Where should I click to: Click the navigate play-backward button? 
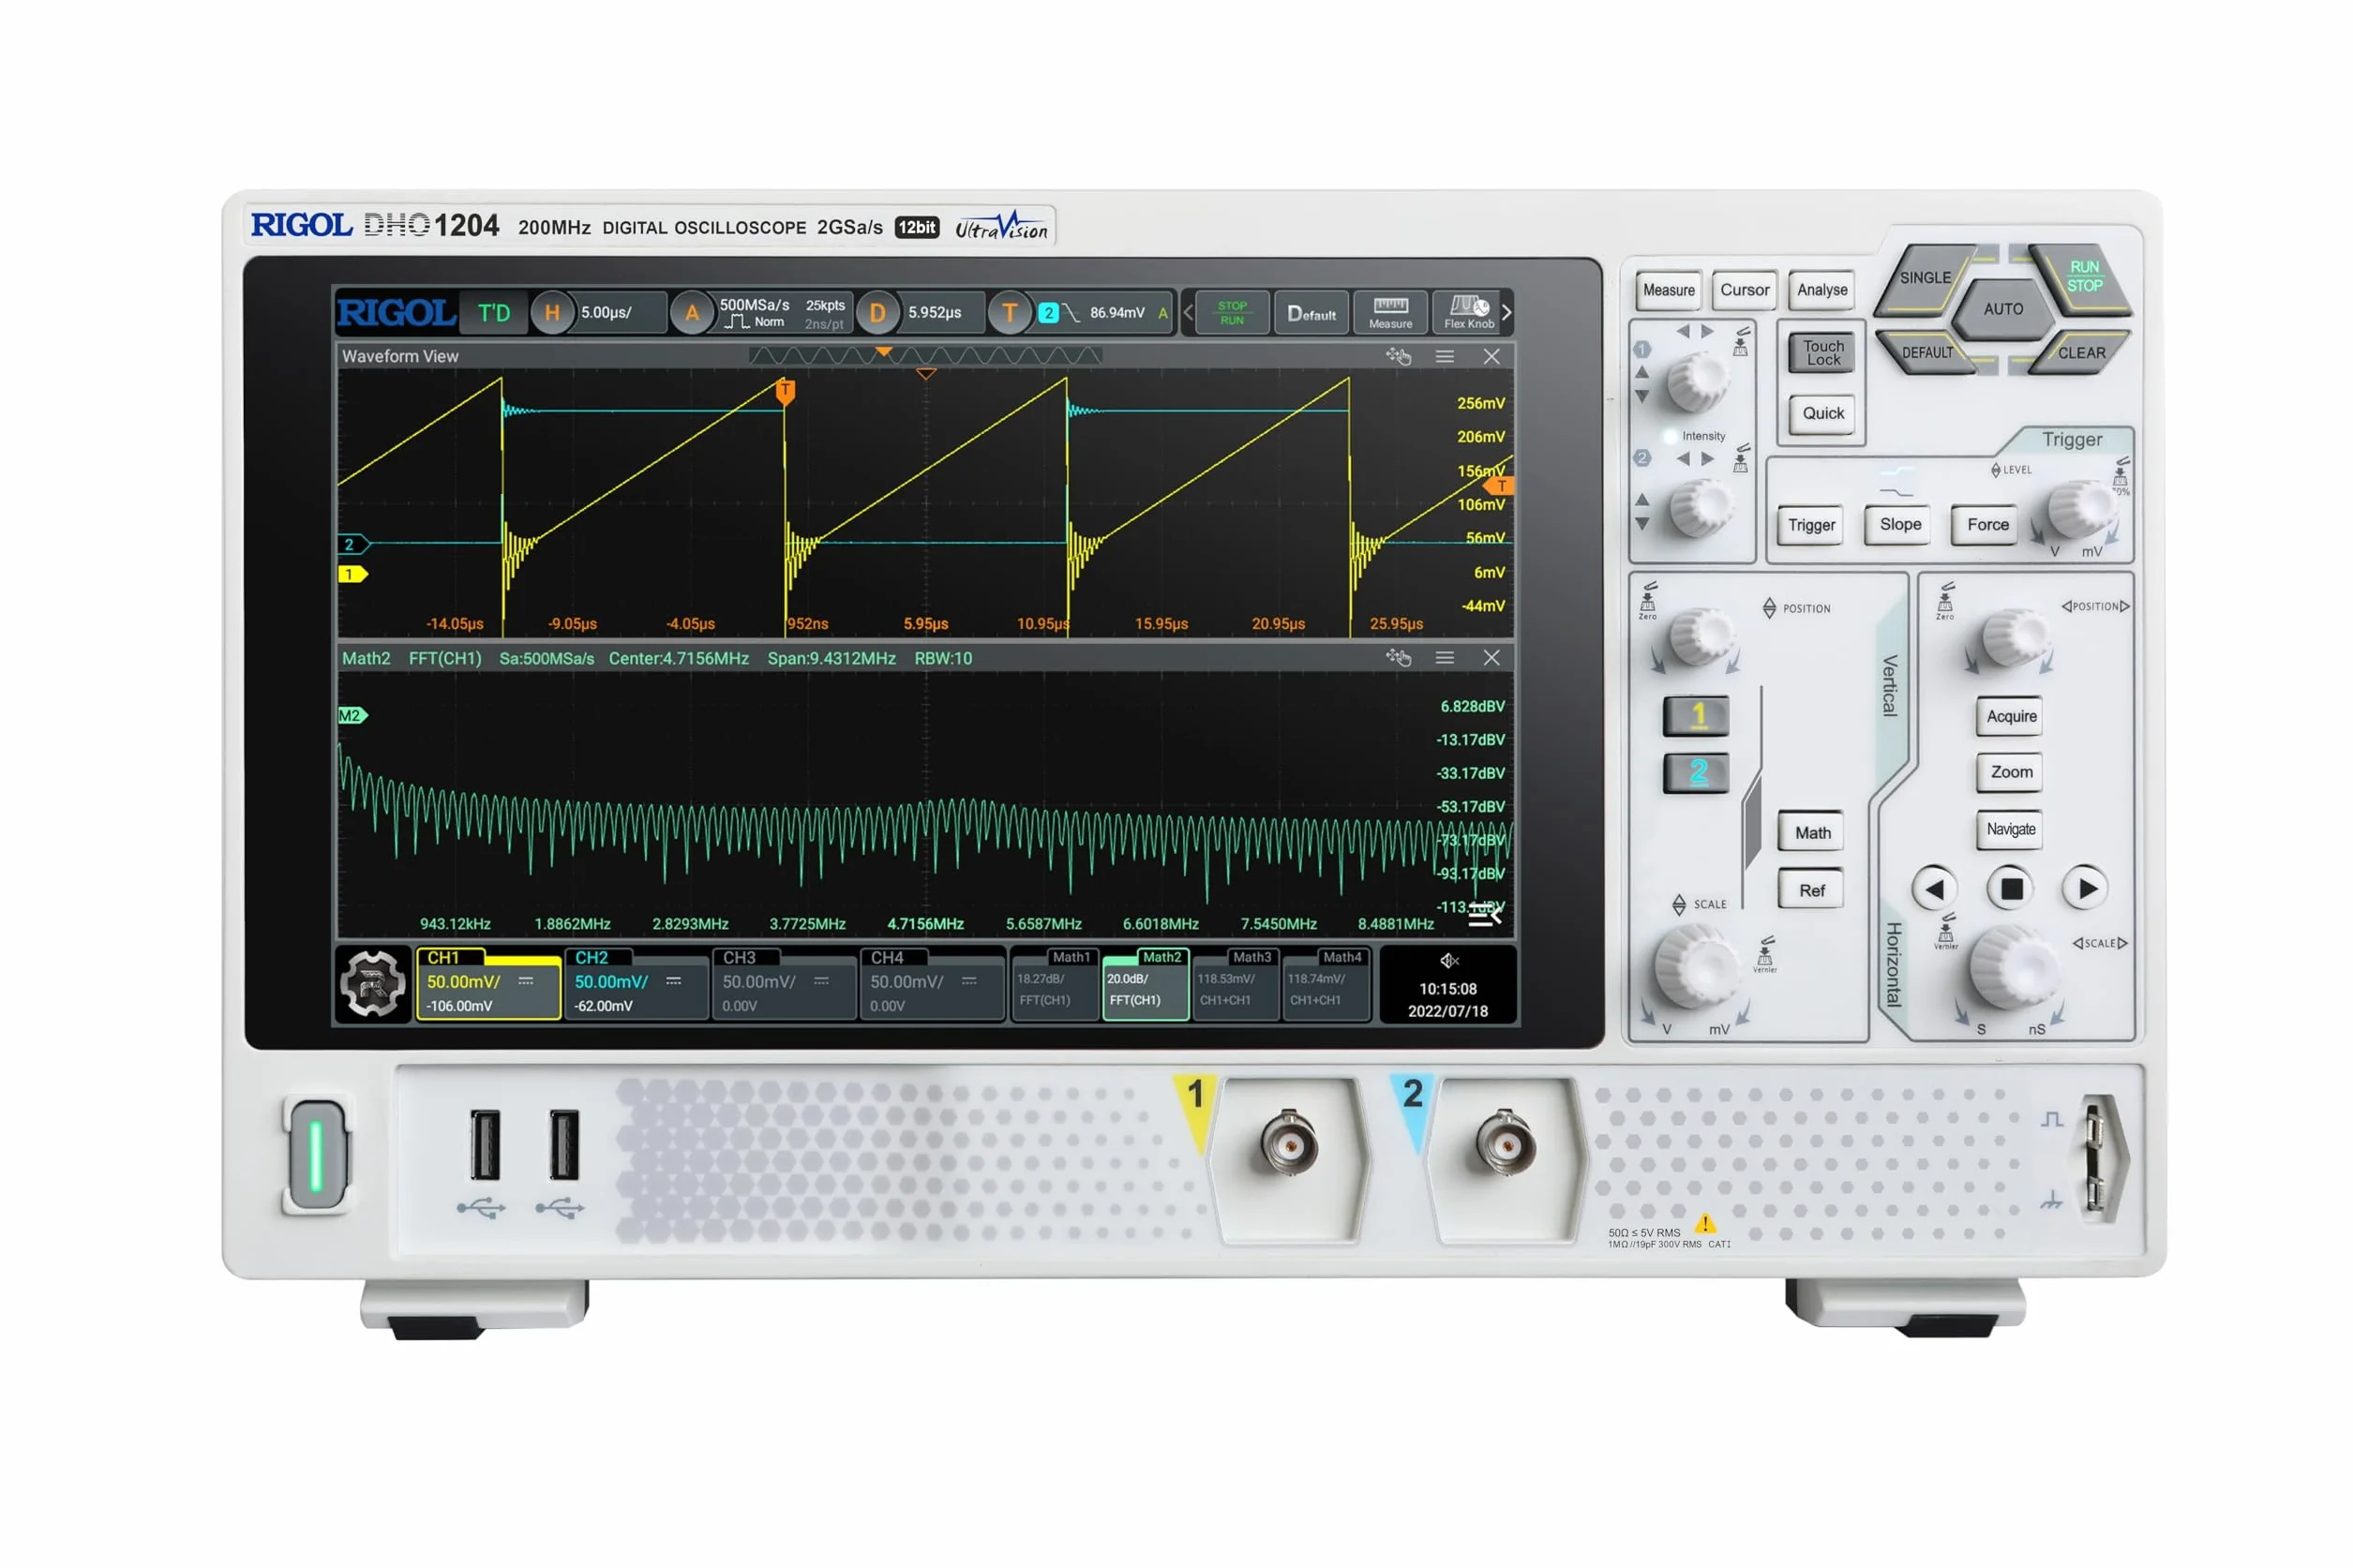pos(1934,888)
